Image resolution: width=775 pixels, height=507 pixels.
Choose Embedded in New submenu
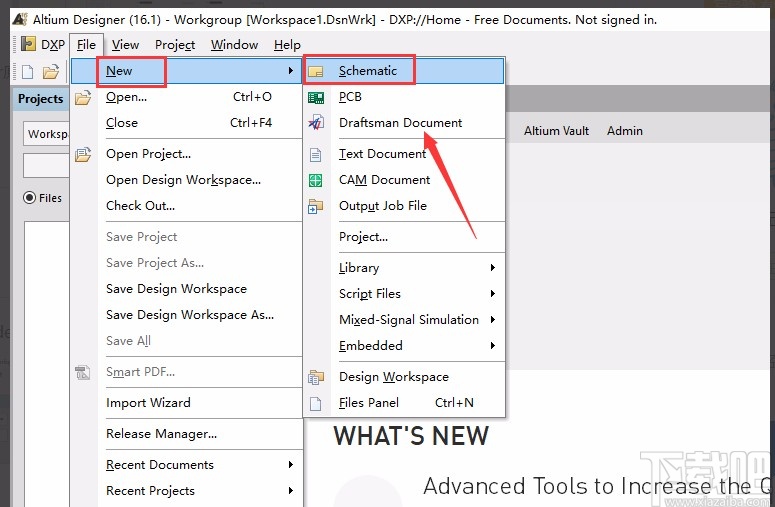point(404,345)
